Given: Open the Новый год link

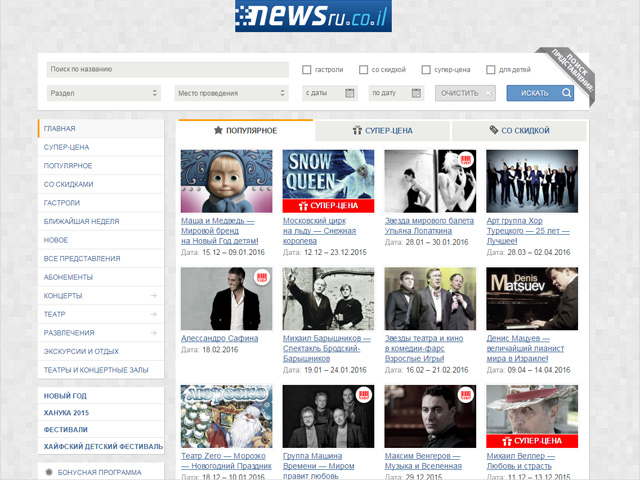Looking at the screenshot, I should (65, 396).
